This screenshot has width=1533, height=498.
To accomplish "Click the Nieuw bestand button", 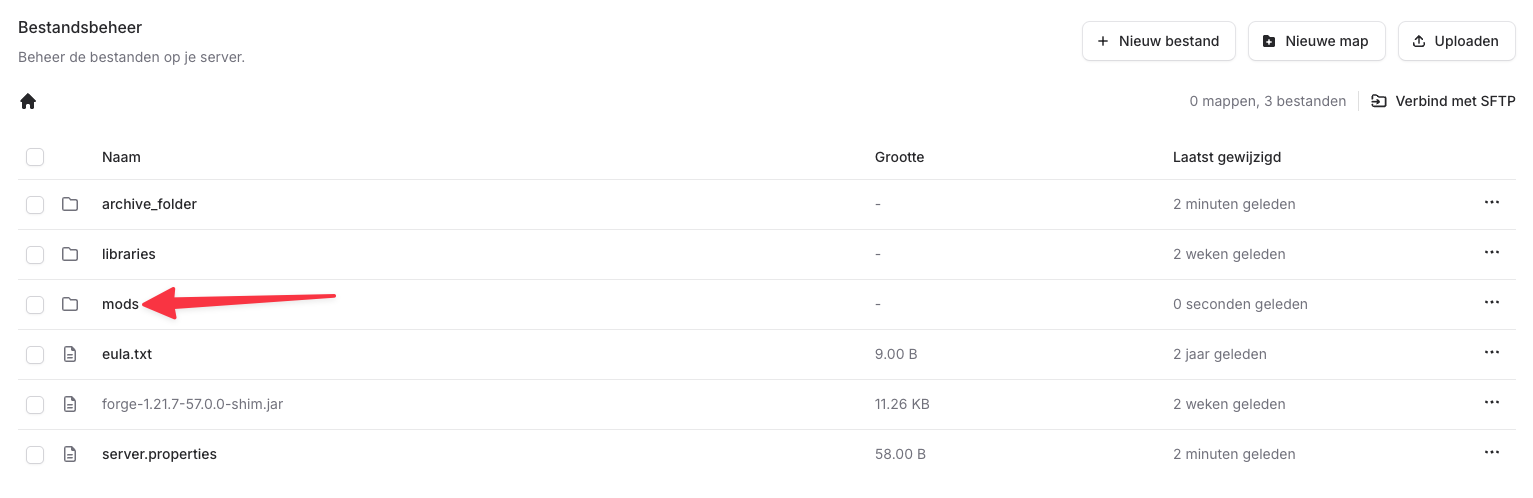I will pyautogui.click(x=1159, y=41).
